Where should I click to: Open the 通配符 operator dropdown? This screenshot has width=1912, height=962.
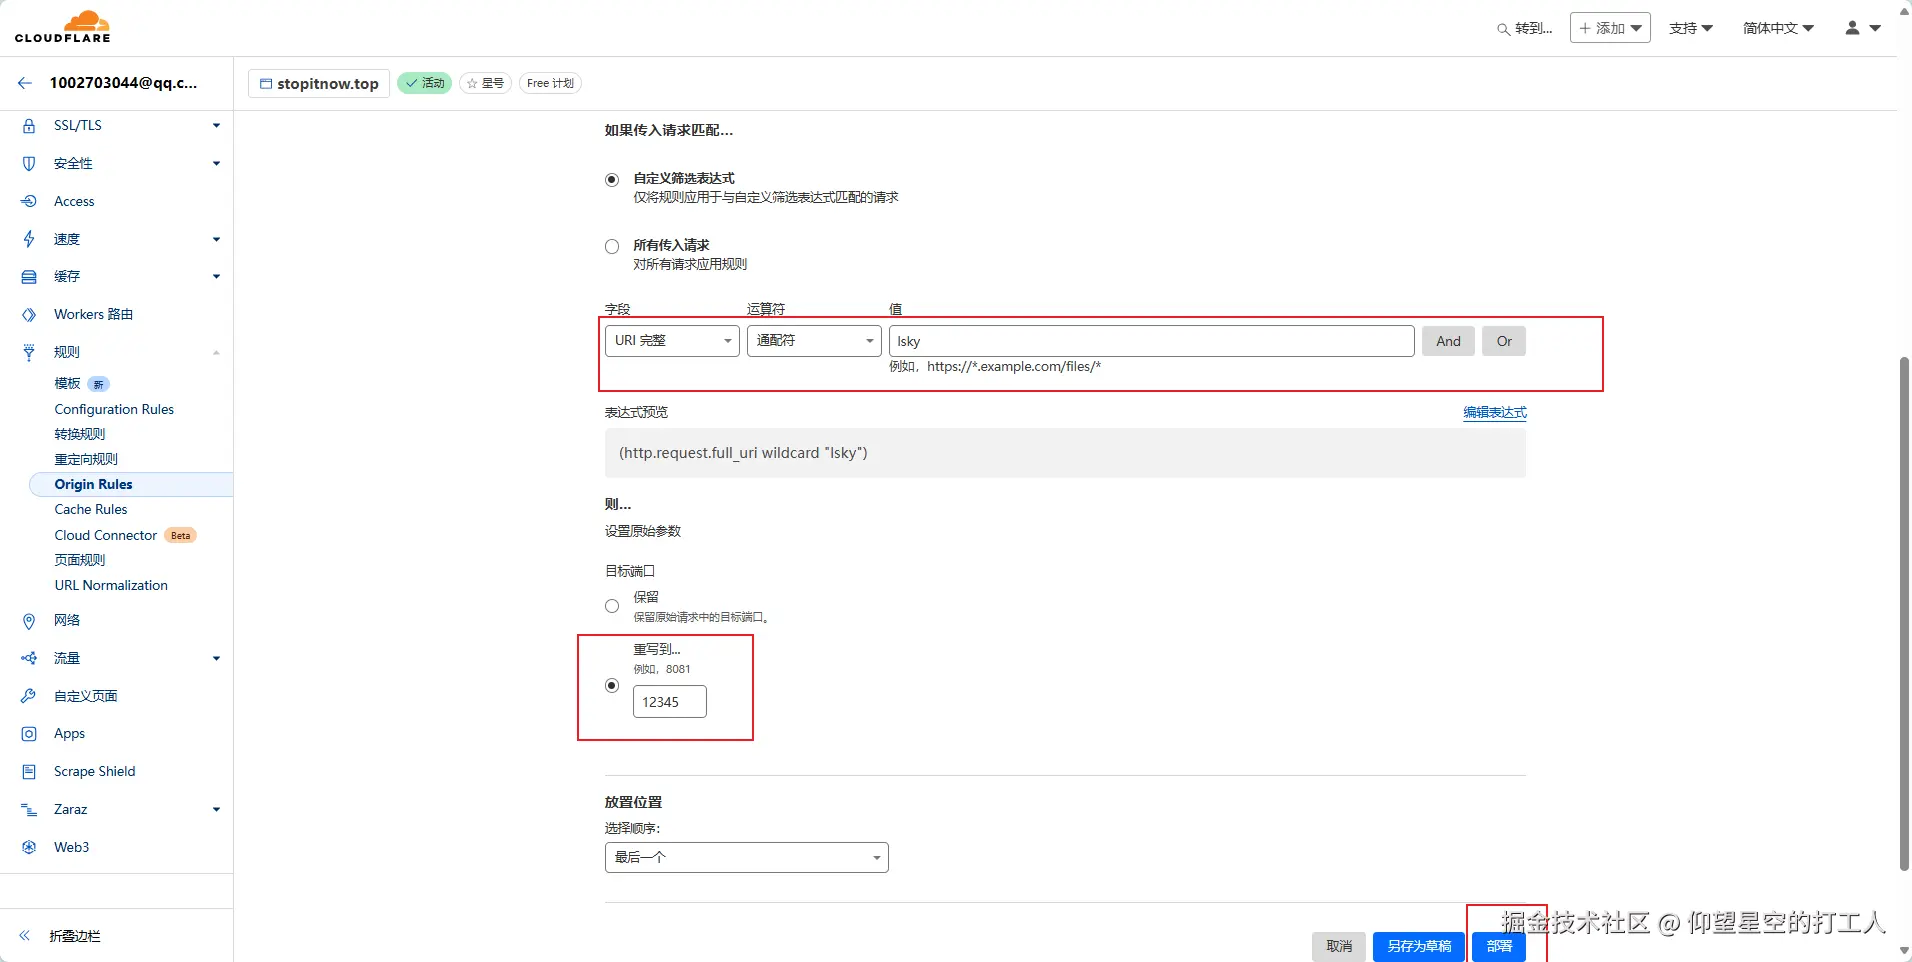814,341
